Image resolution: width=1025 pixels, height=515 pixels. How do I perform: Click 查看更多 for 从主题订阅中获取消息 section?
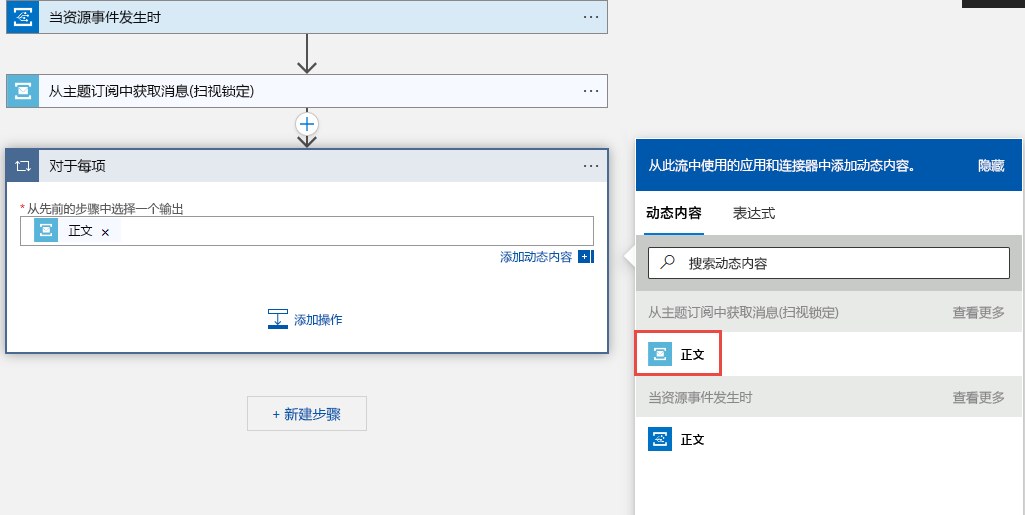[x=979, y=312]
